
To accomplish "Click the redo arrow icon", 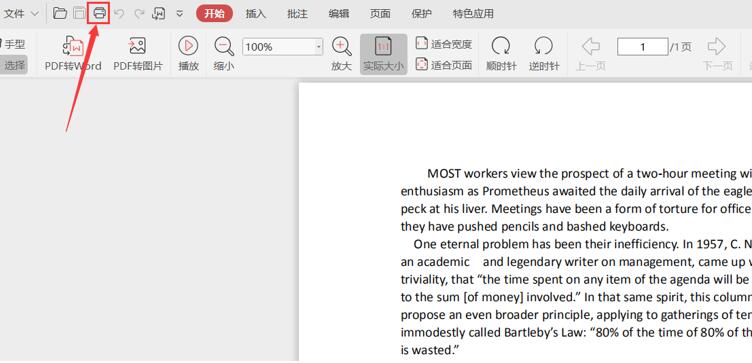I will click(139, 14).
